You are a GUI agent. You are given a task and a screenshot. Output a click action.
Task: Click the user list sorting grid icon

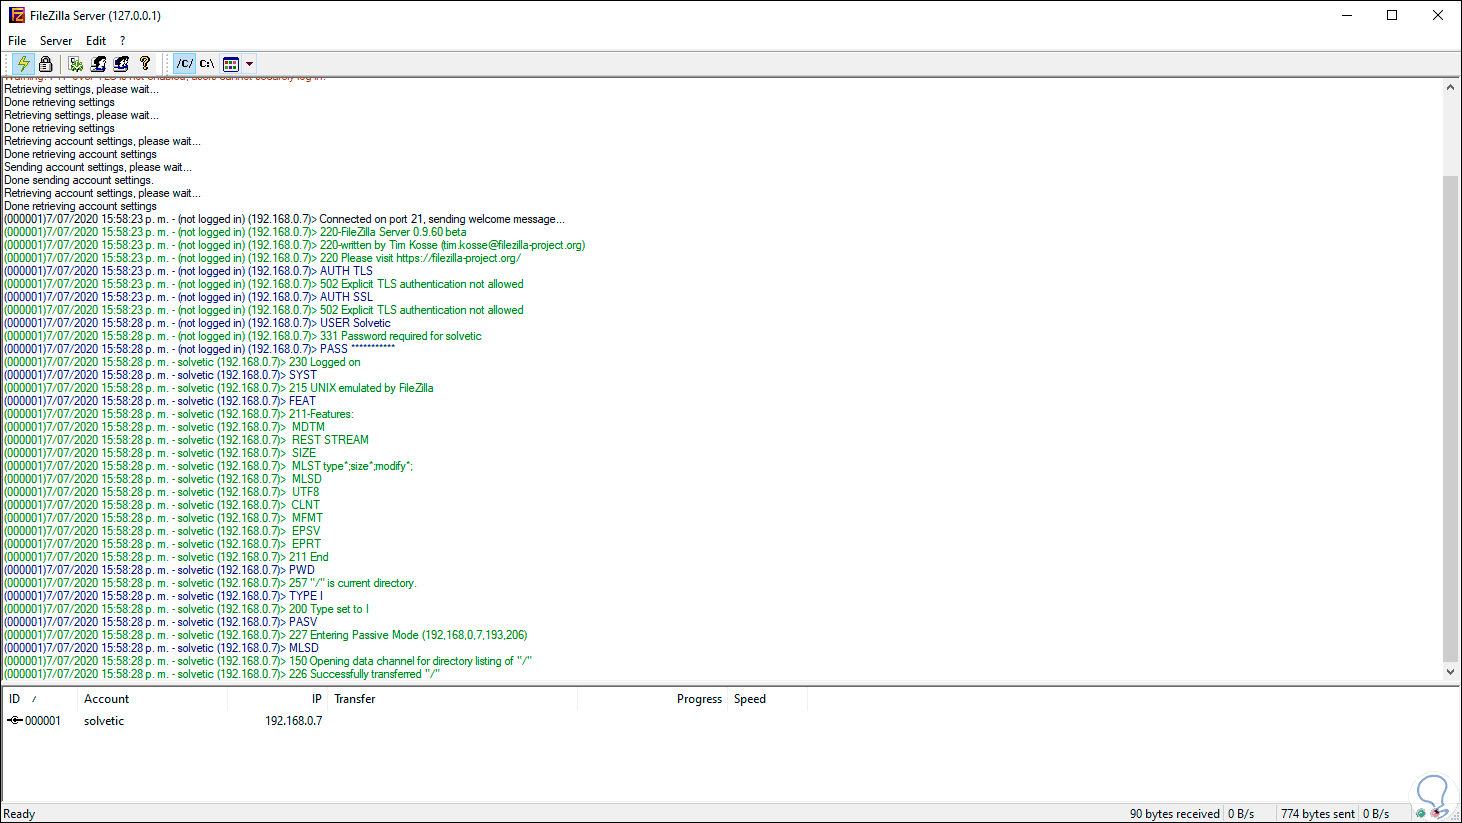click(x=231, y=63)
